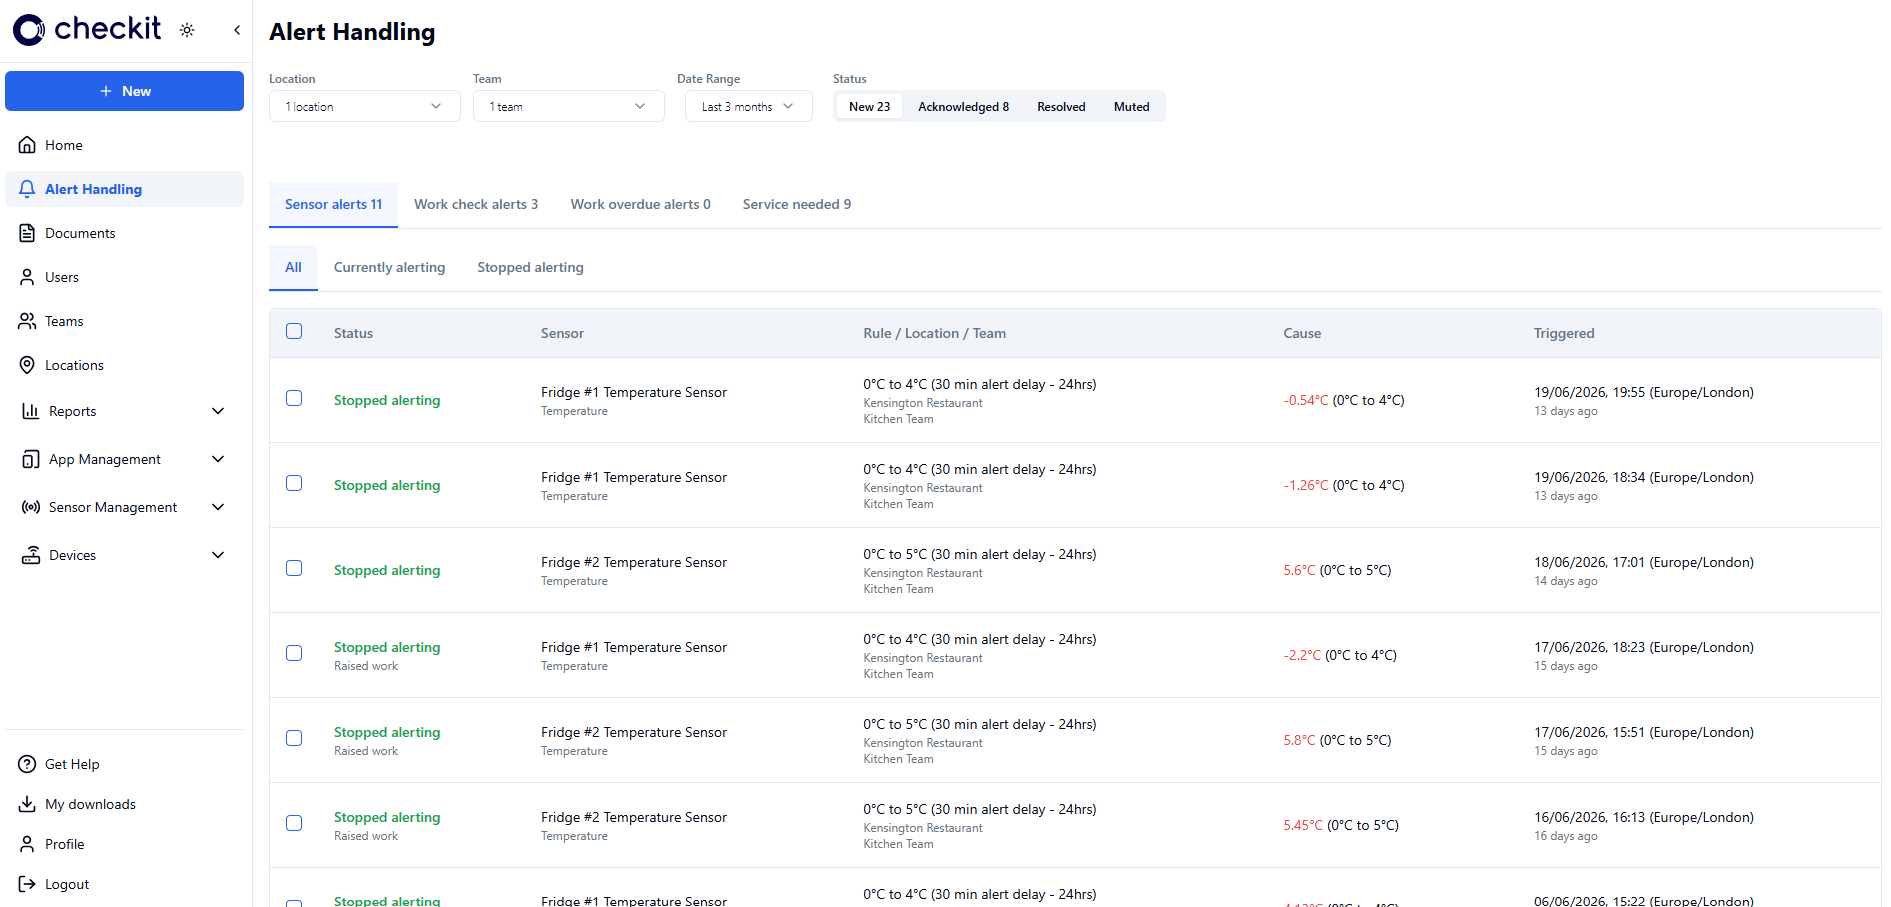Switch to Work check alerts tab

tap(476, 204)
